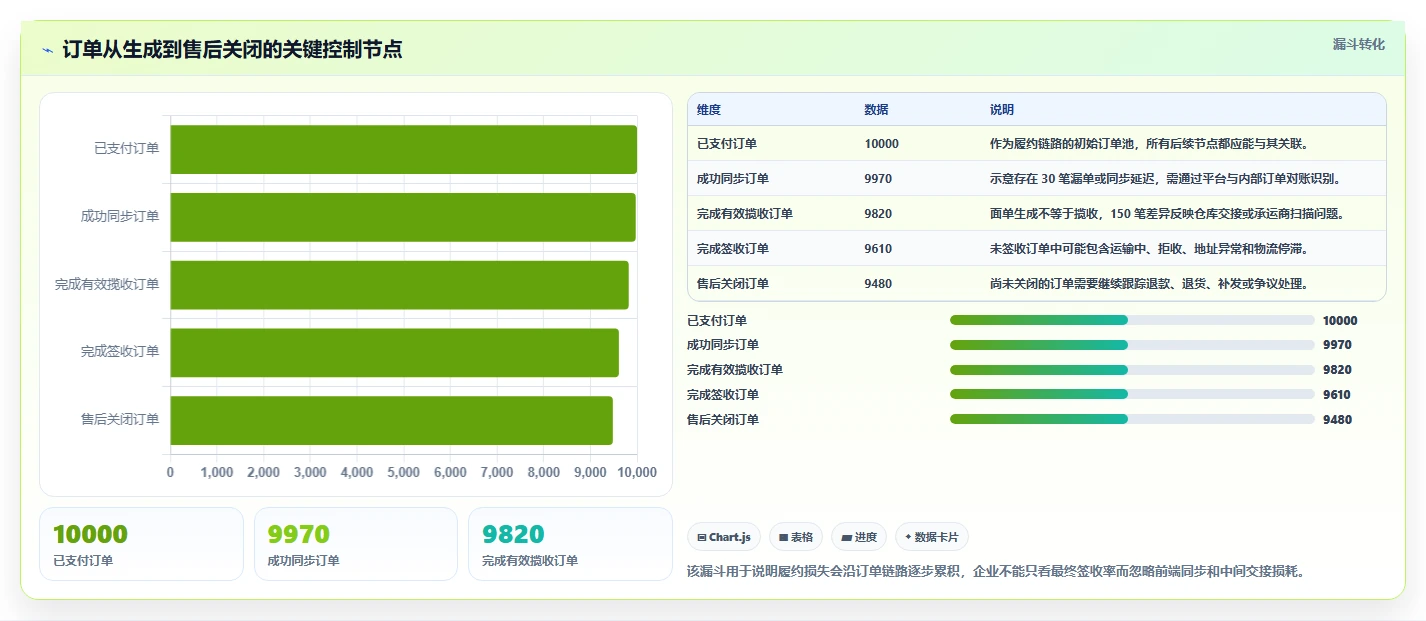The width and height of the screenshot is (1426, 621).
Task: Click the 成功同步订单 bar in the chart
Action: (x=403, y=217)
